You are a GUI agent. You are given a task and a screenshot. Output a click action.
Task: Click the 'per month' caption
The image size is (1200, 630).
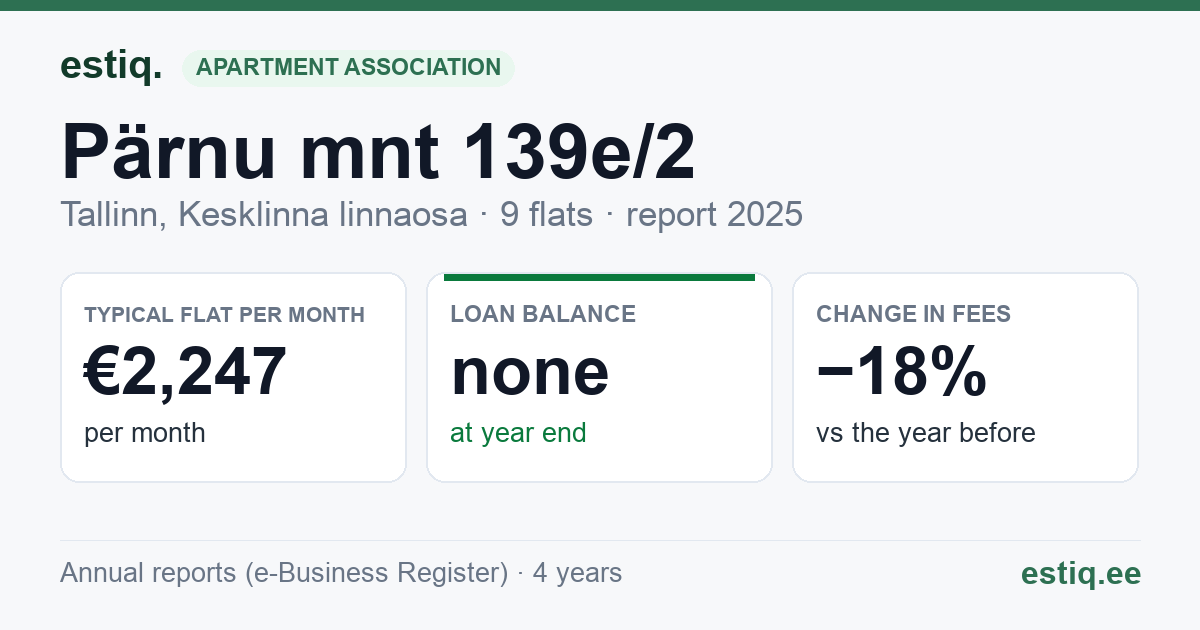[x=145, y=433]
